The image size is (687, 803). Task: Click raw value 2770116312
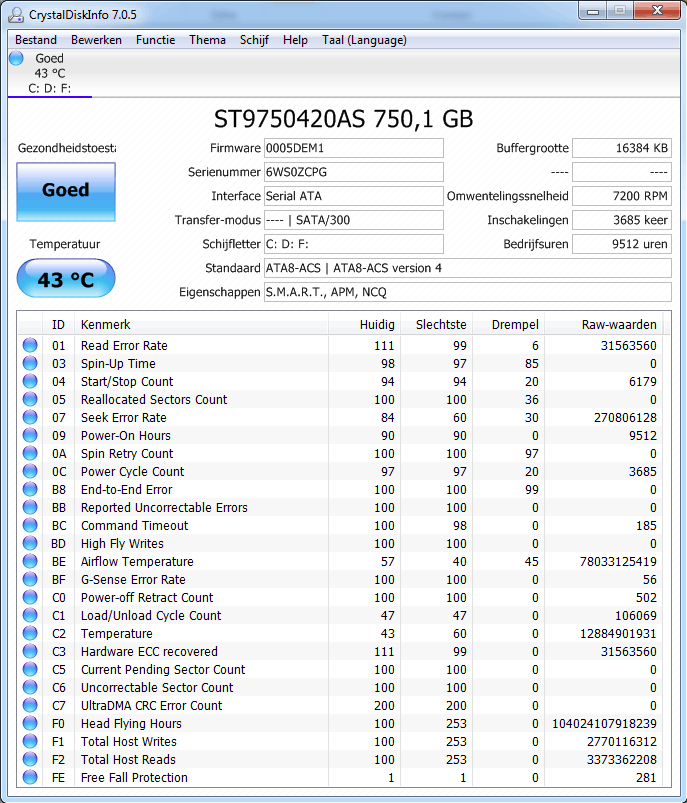click(x=621, y=742)
